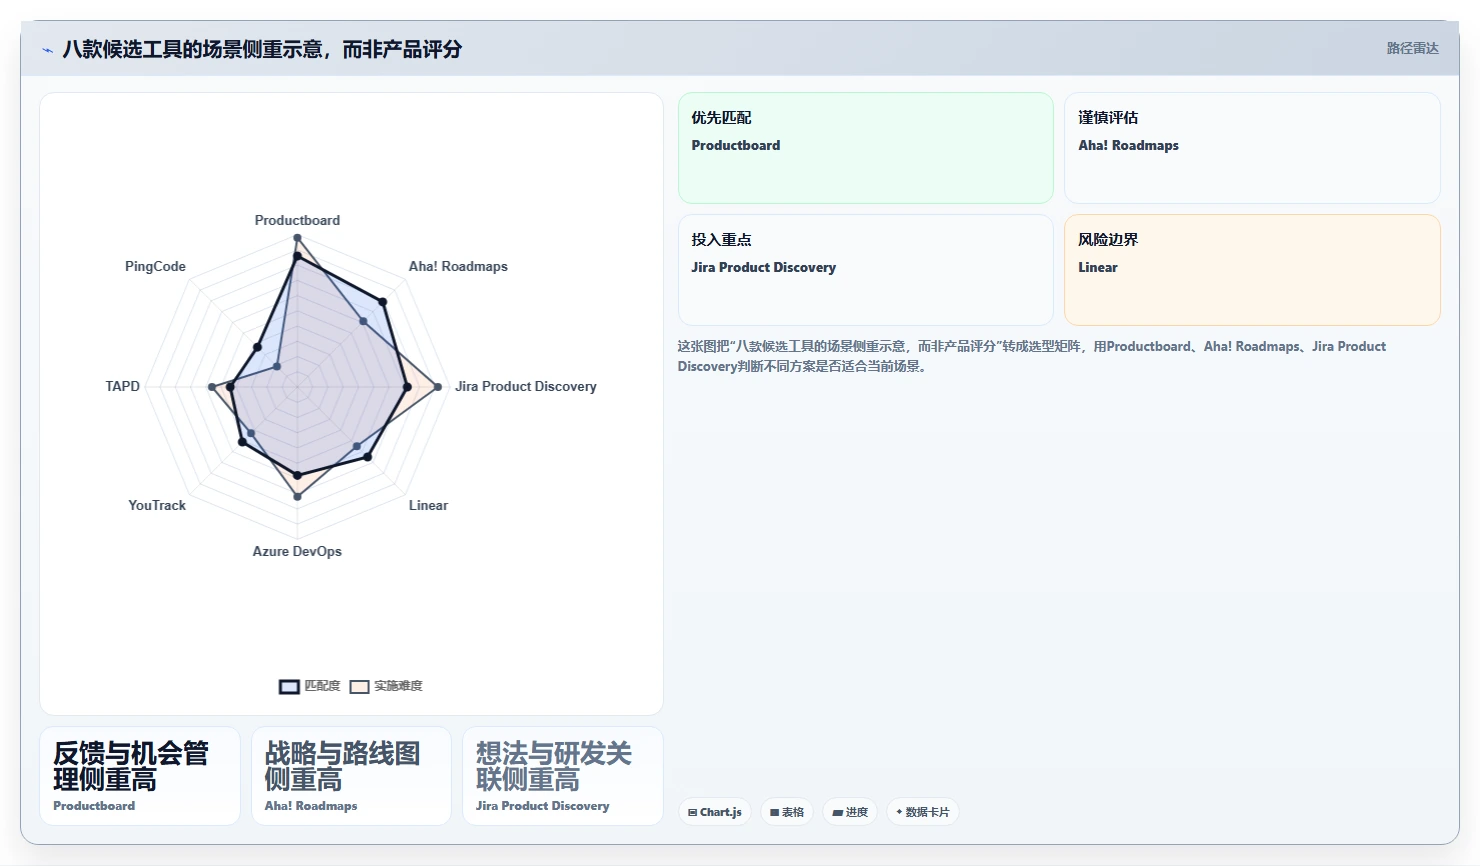Open the 优先匹配 Productboard card
1480x866 pixels.
866,148
